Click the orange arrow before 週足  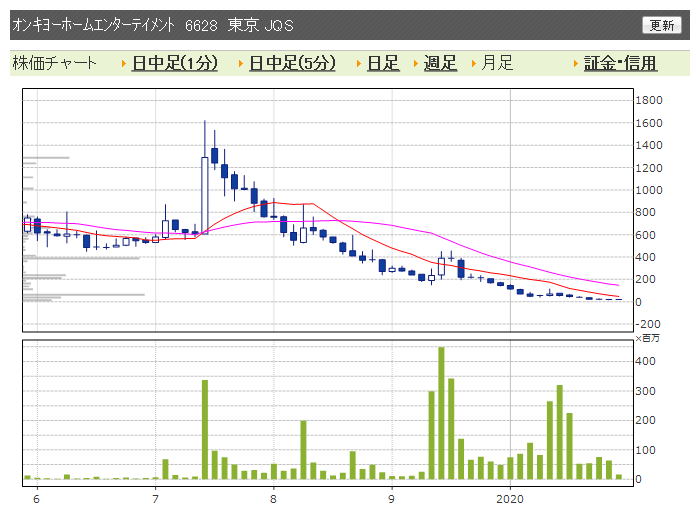416,63
